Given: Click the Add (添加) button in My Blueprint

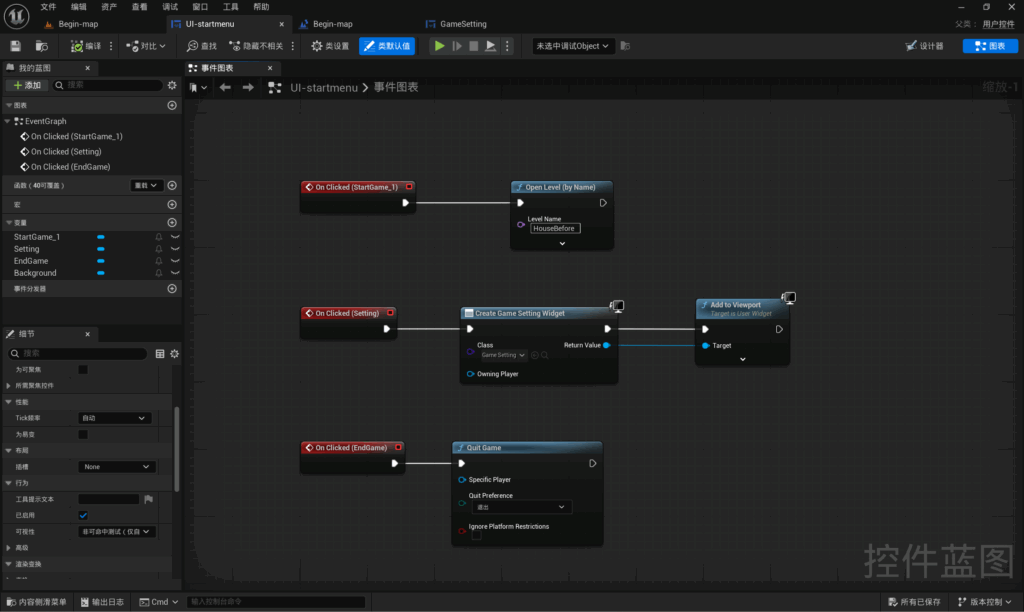Looking at the screenshot, I should 27,85.
